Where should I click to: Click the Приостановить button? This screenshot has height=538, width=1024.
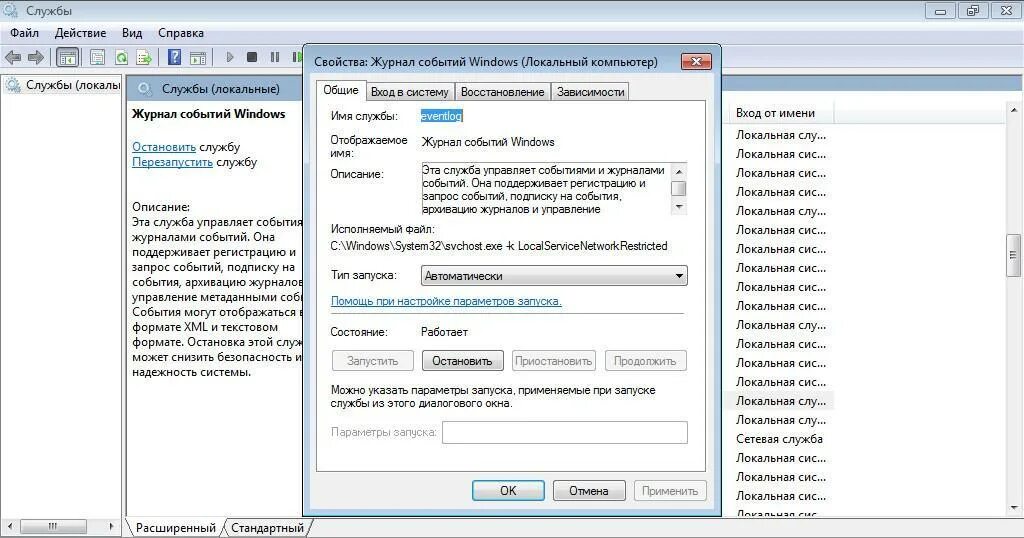click(554, 360)
